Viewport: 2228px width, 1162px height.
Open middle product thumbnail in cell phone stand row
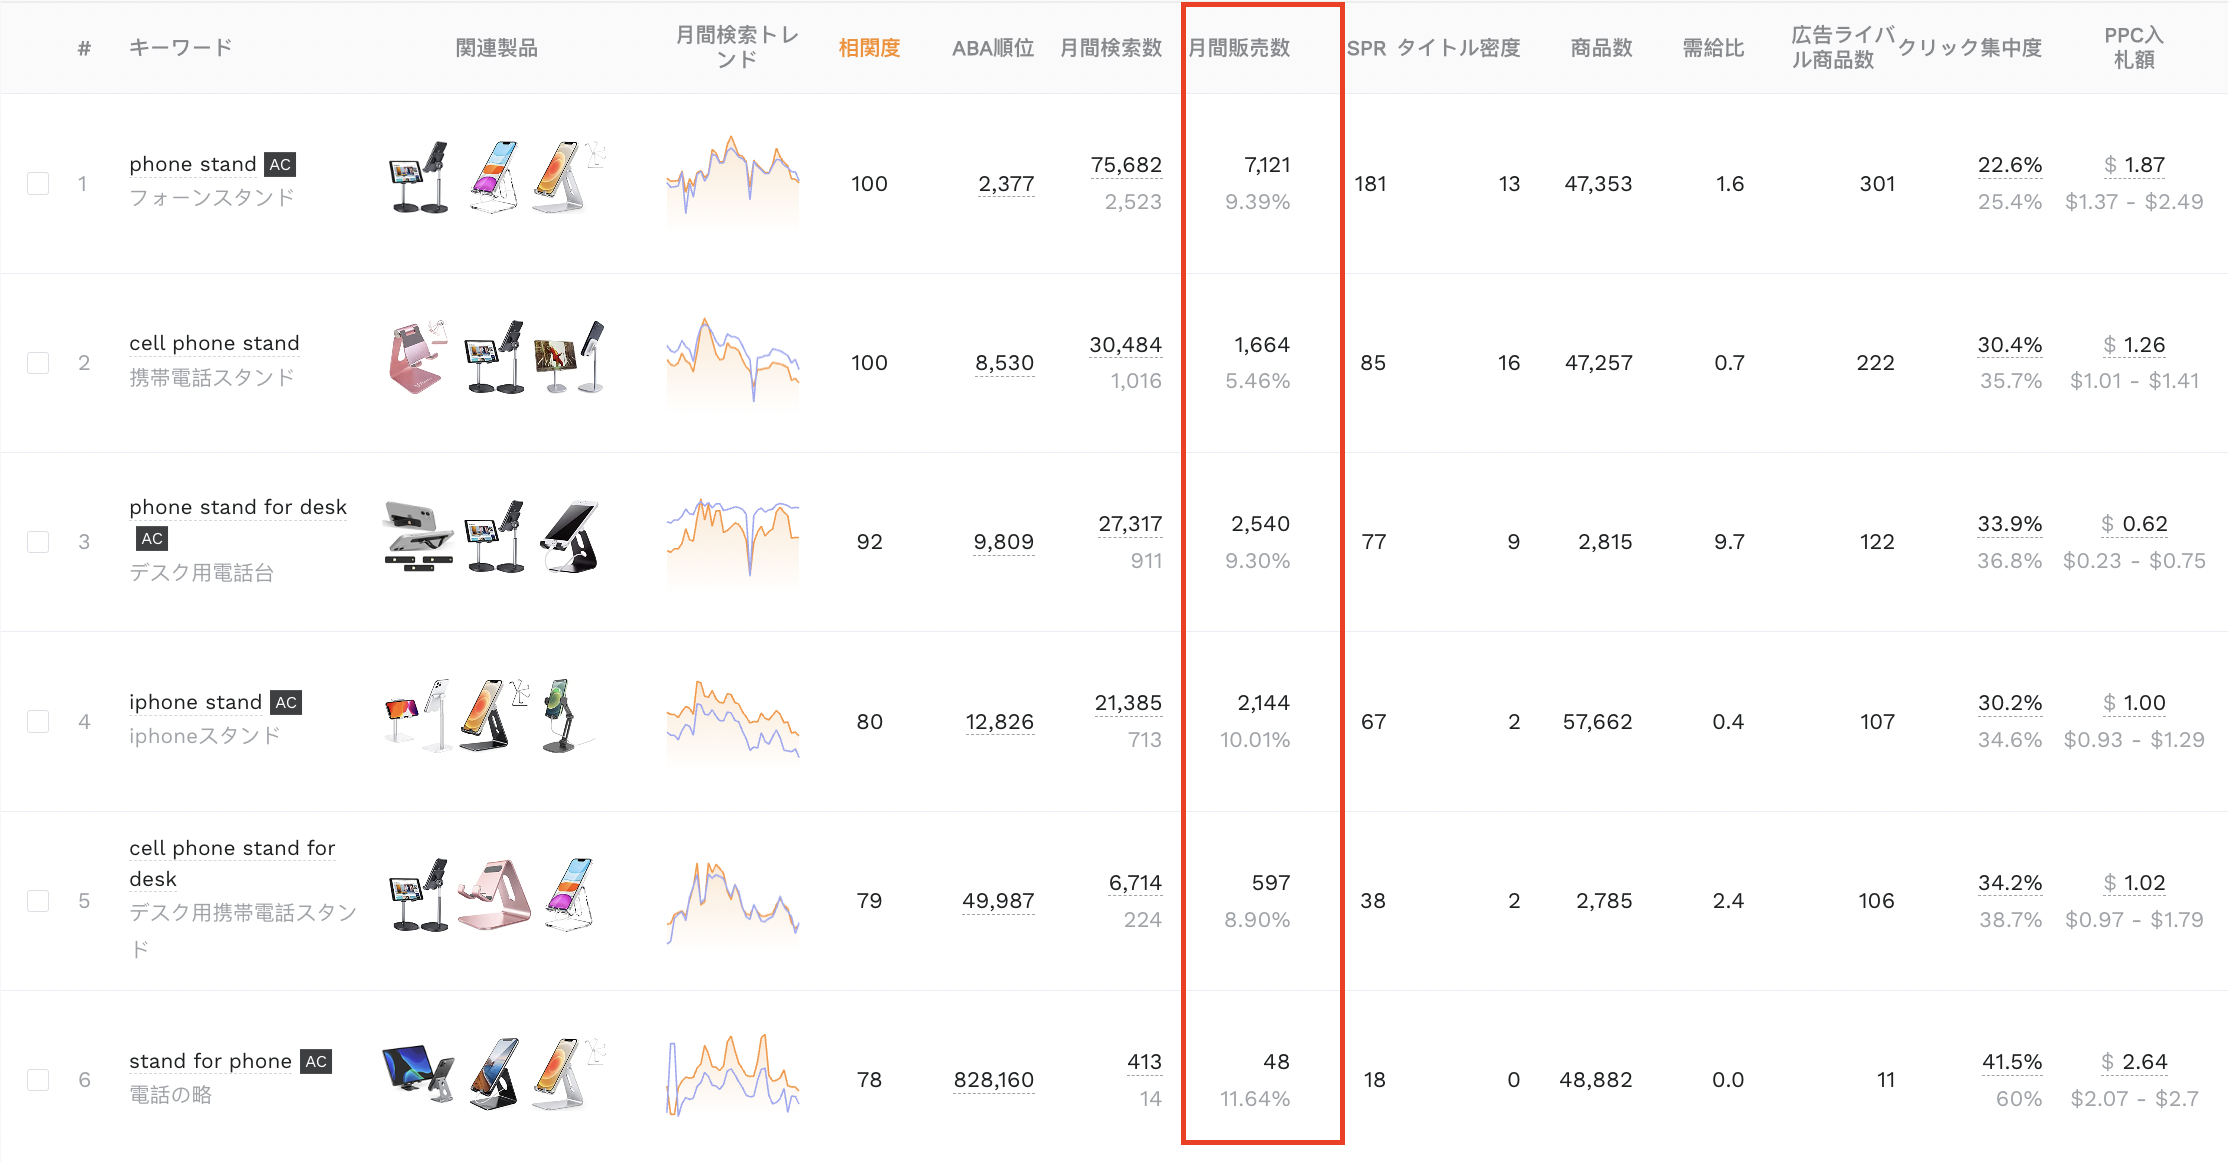tap(494, 357)
